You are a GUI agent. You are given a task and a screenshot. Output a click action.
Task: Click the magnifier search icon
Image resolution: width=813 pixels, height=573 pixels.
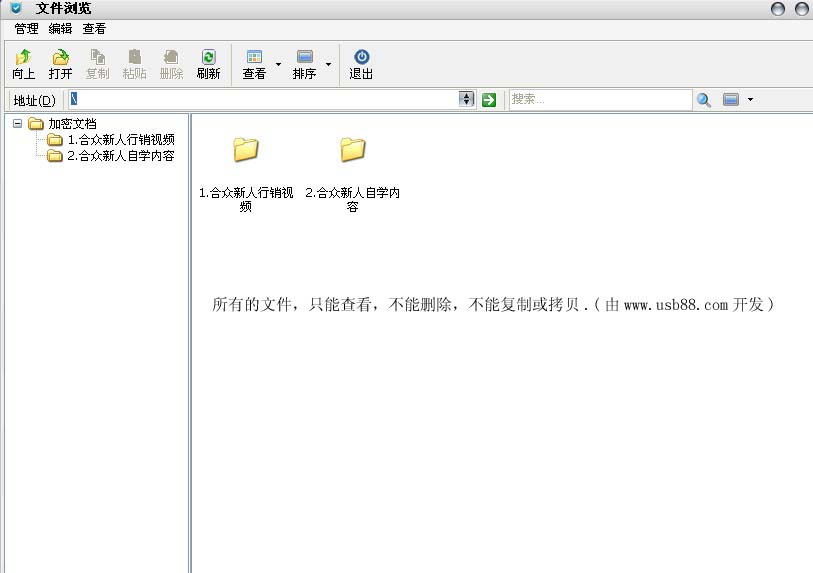704,100
